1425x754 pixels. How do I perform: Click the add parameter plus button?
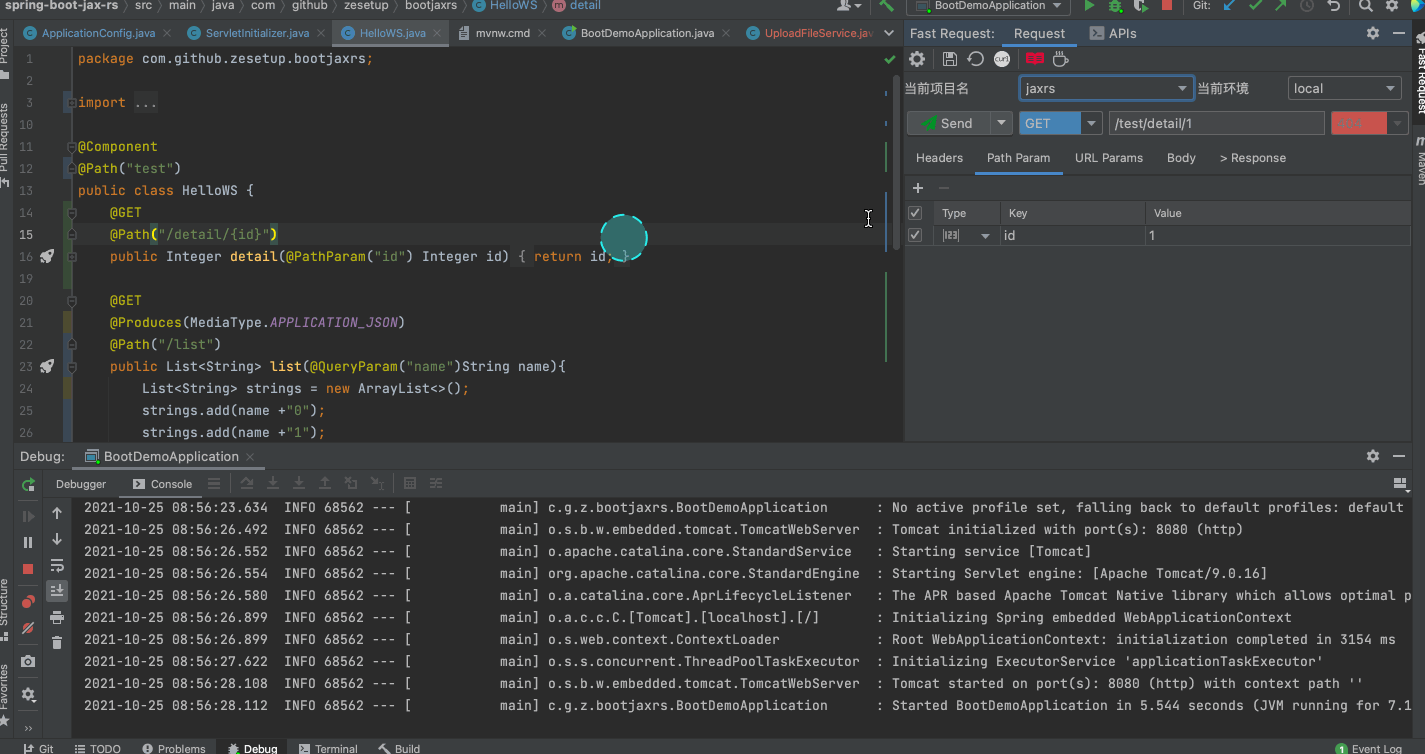[918, 188]
